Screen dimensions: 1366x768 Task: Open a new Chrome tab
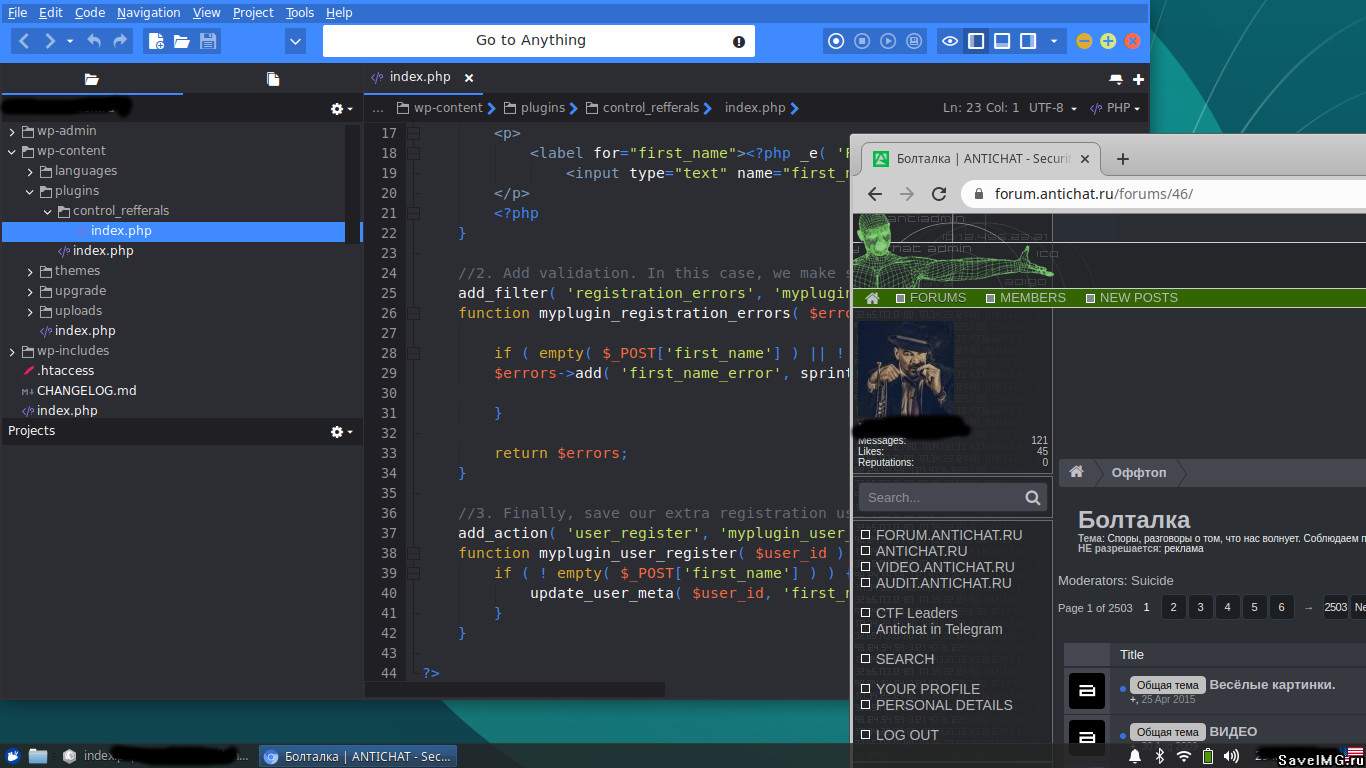(x=1122, y=159)
